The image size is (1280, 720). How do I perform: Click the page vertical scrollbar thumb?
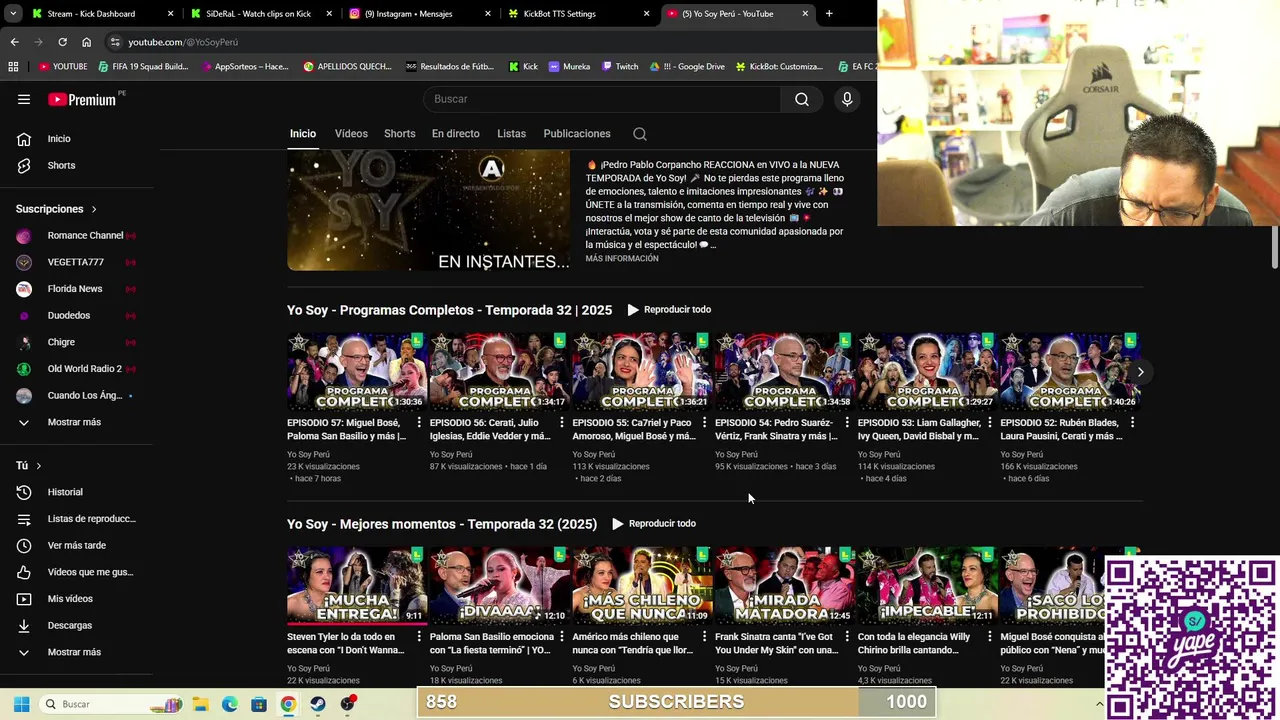[x=1274, y=246]
